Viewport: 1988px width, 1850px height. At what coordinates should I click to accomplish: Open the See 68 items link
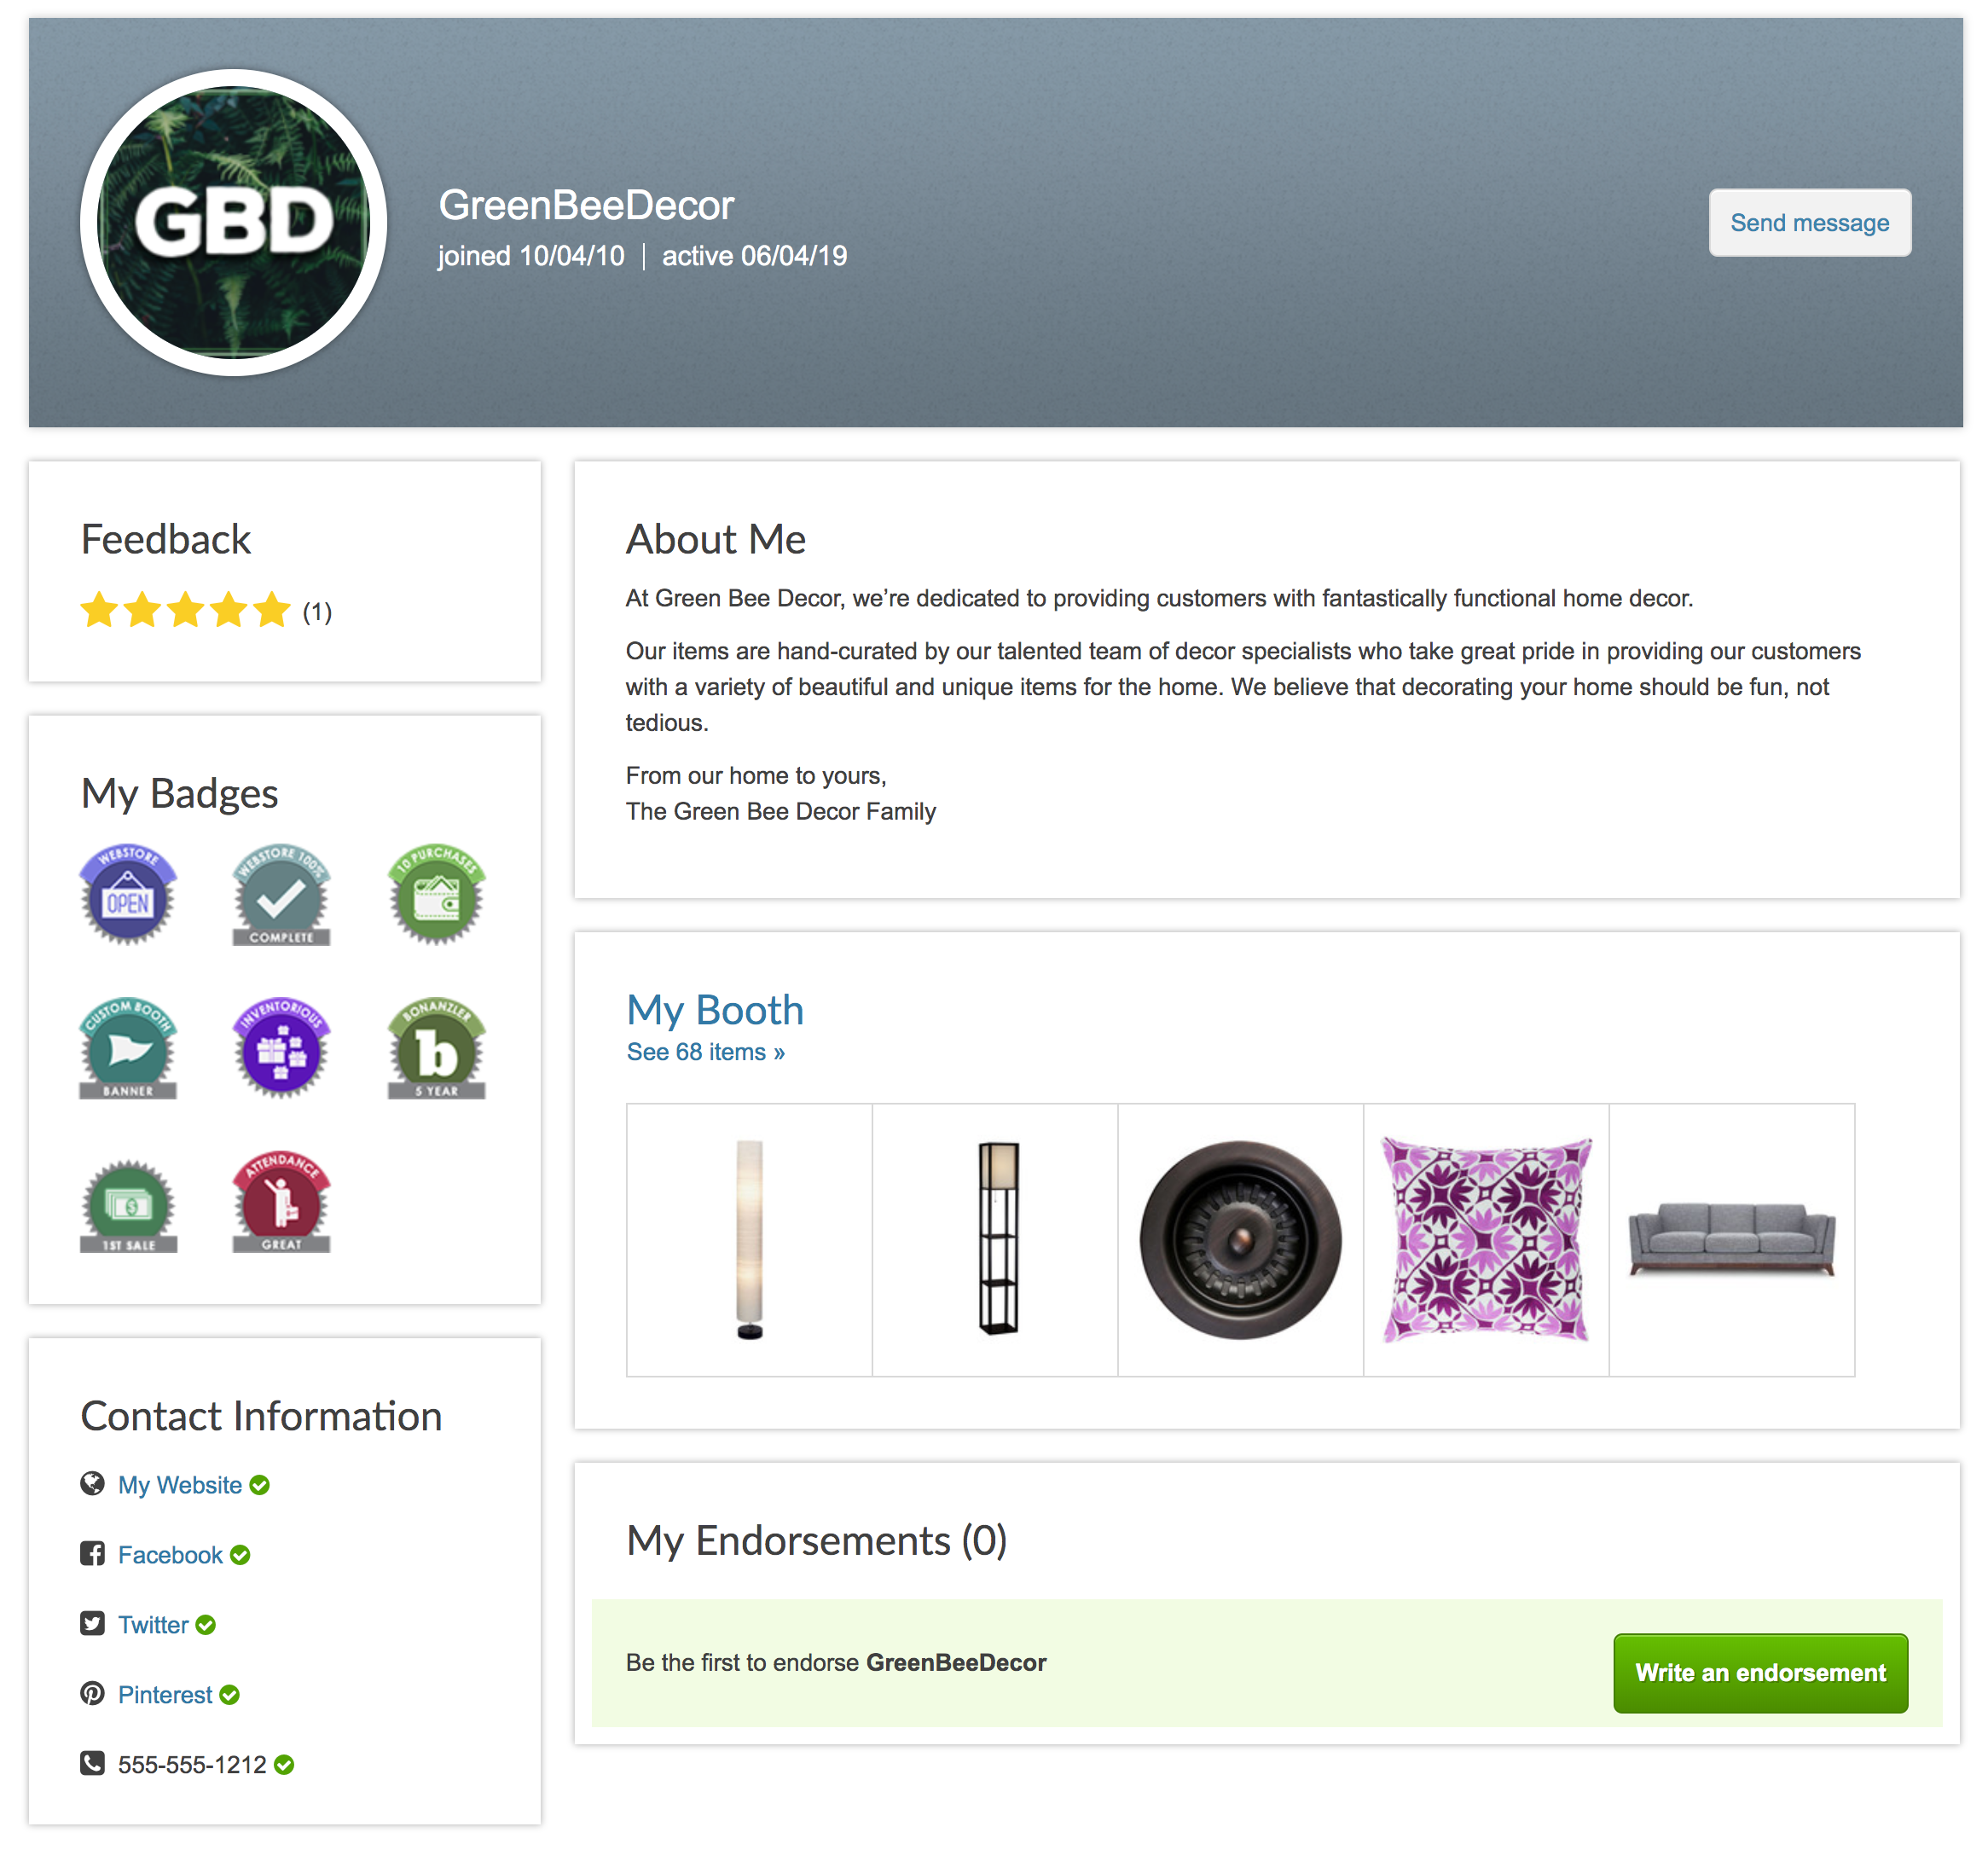[705, 1052]
